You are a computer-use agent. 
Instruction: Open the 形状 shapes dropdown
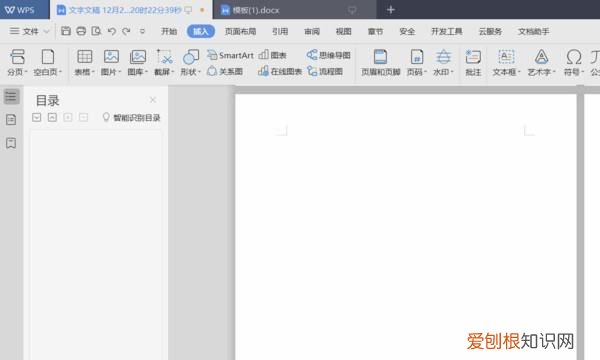point(191,72)
